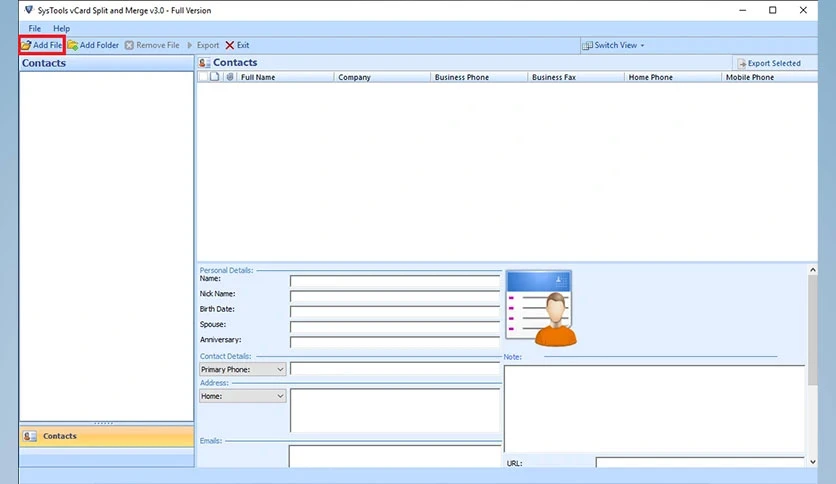Open the Home address type dropdown
Image resolution: width=836 pixels, height=484 pixels.
click(243, 396)
